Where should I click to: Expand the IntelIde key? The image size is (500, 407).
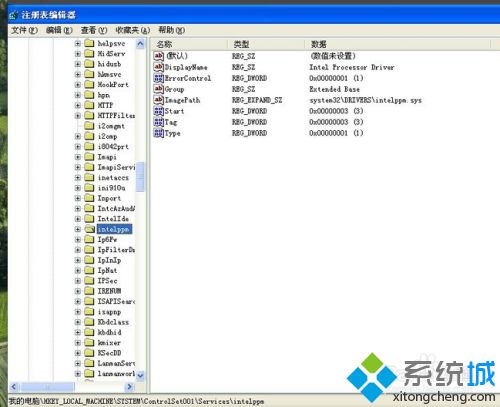(78, 219)
